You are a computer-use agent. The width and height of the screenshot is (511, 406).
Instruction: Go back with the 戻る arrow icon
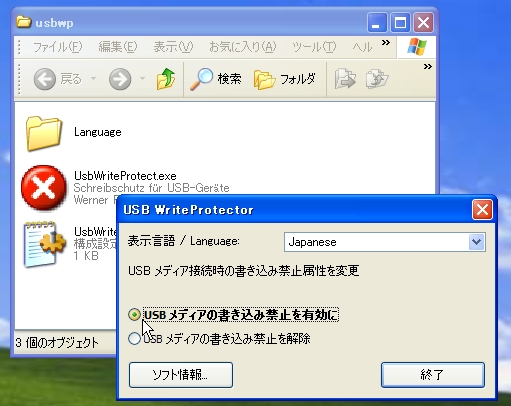[44, 79]
